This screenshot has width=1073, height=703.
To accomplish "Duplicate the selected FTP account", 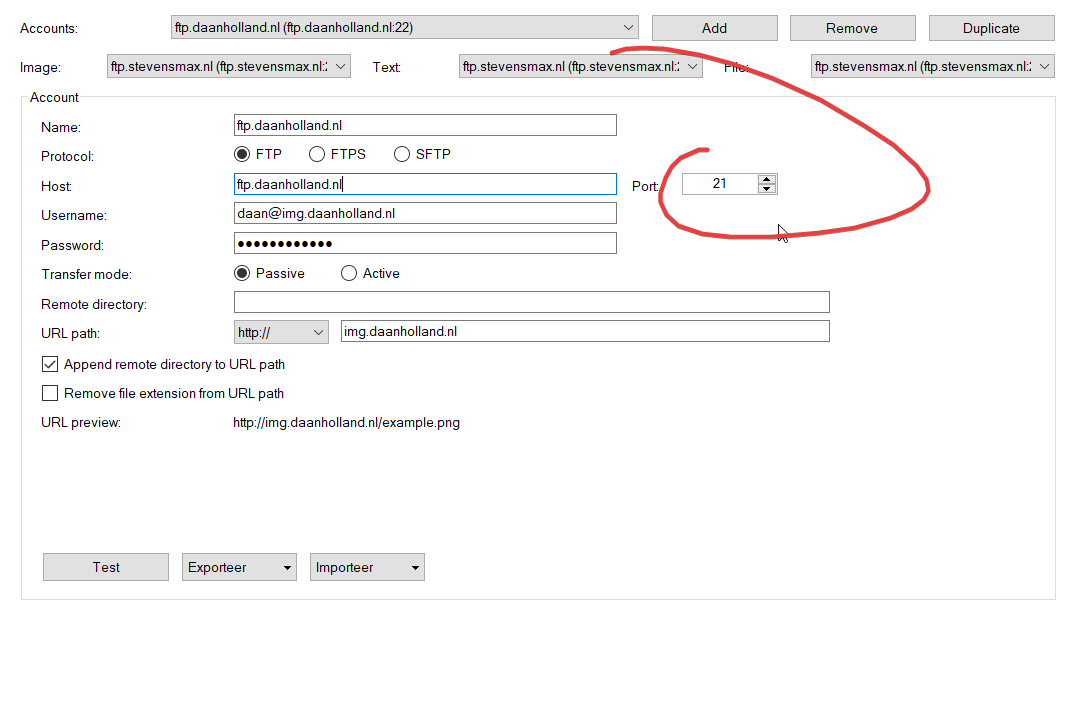I will point(990,28).
